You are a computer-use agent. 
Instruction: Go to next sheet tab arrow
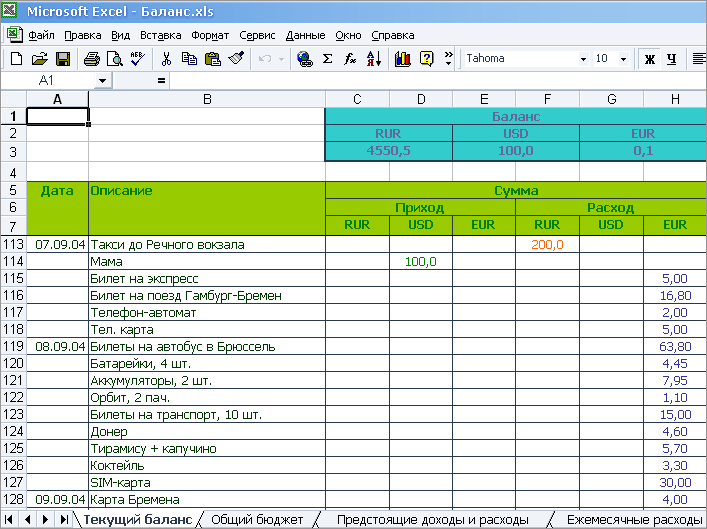pos(45,520)
